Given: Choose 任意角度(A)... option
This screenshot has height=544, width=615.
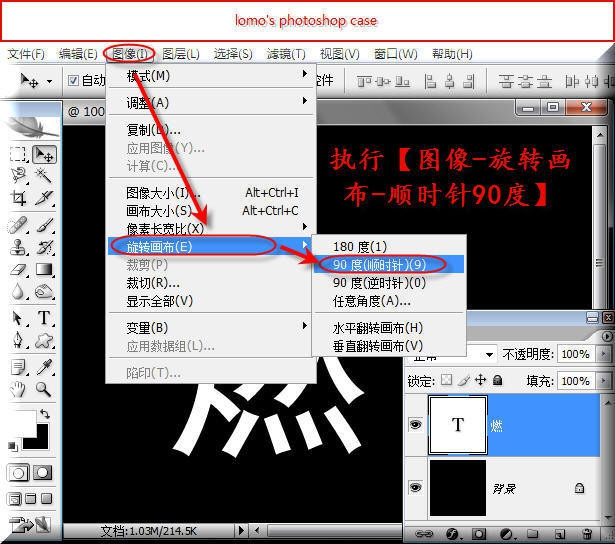Looking at the screenshot, I should pyautogui.click(x=388, y=301).
